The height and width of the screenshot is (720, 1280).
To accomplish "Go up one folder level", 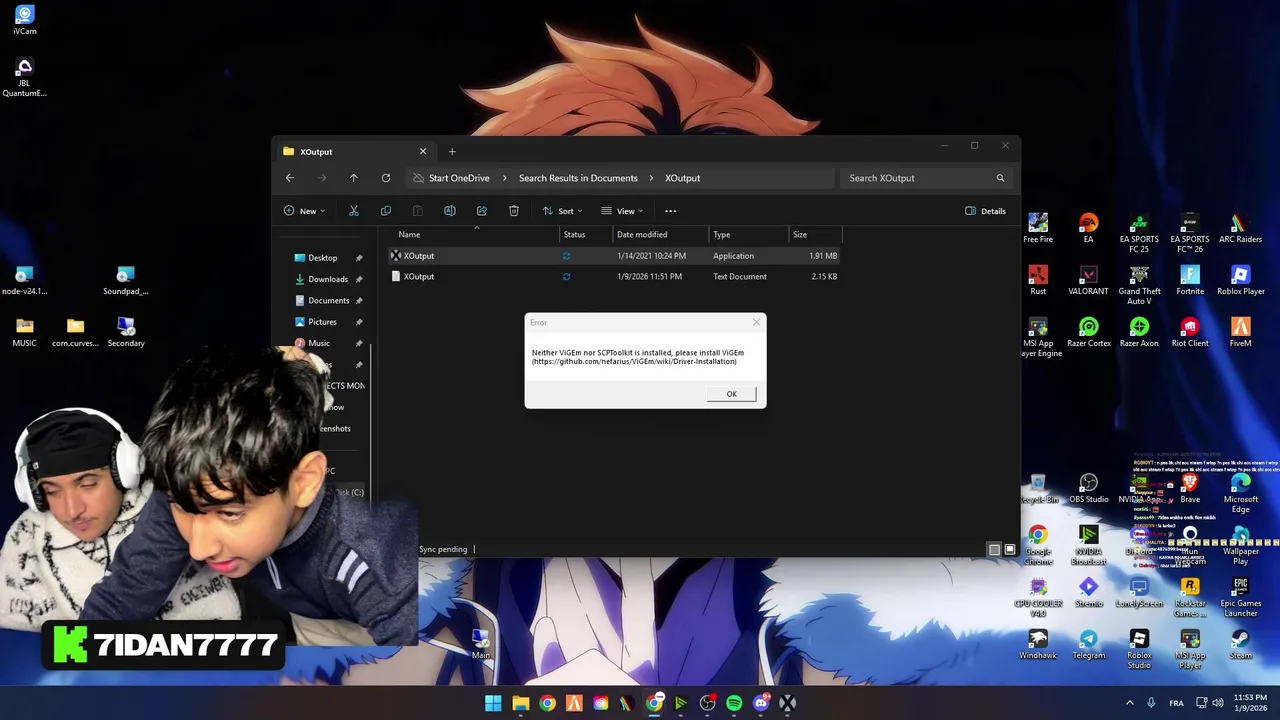I will [353, 178].
